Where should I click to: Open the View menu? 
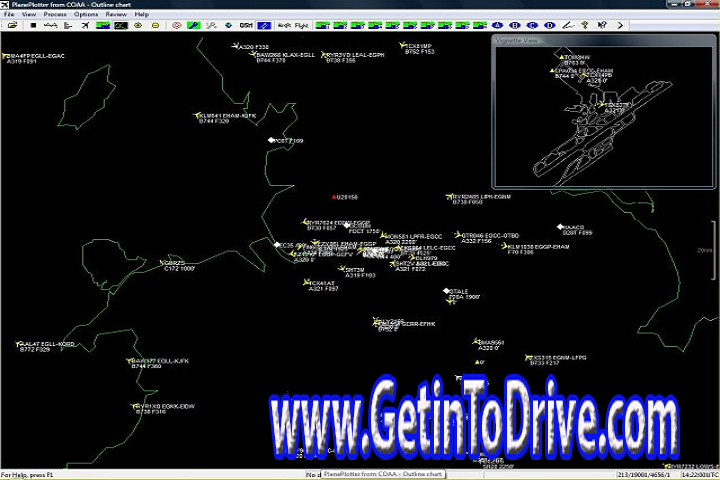point(29,14)
